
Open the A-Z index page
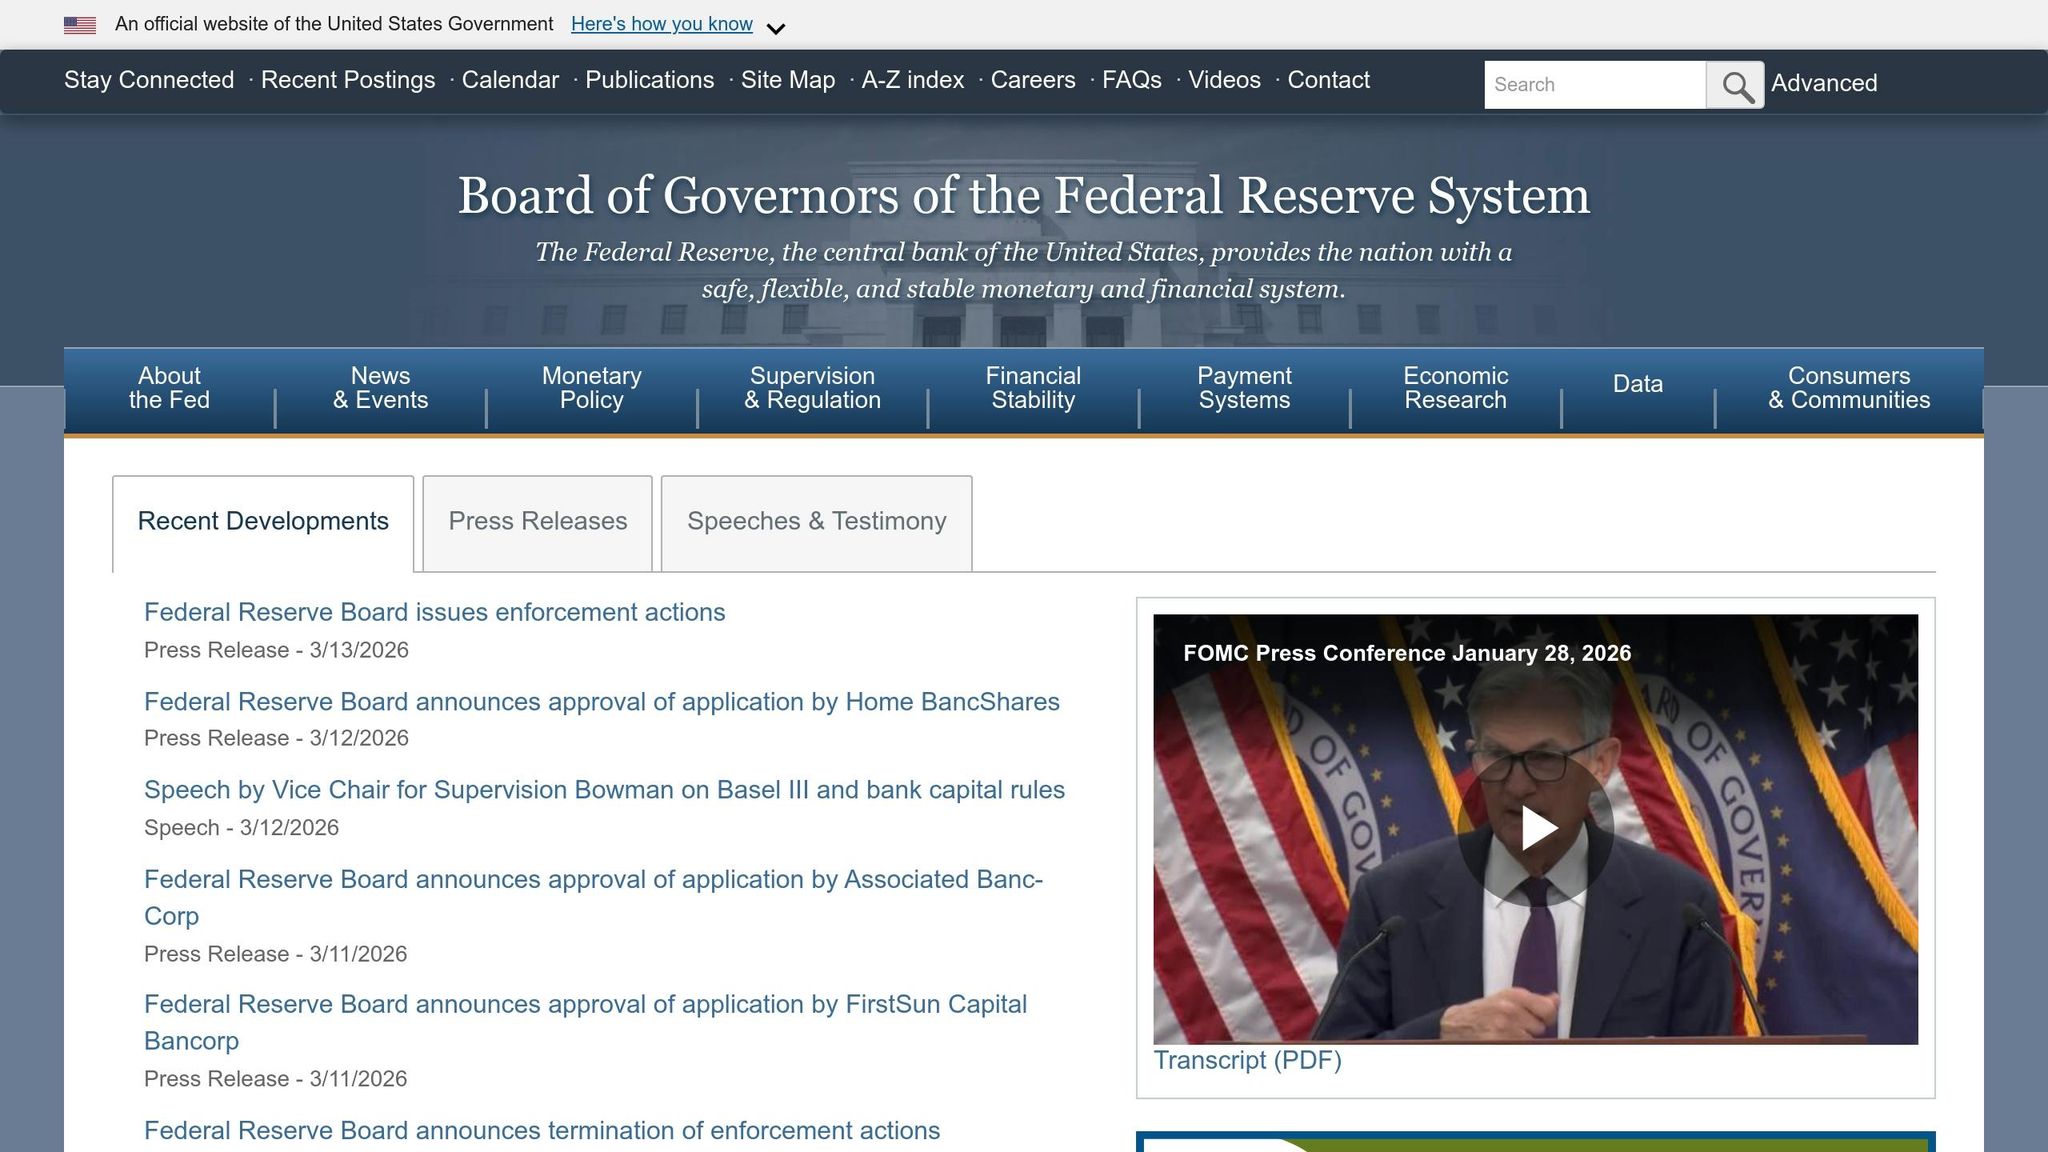tap(911, 80)
